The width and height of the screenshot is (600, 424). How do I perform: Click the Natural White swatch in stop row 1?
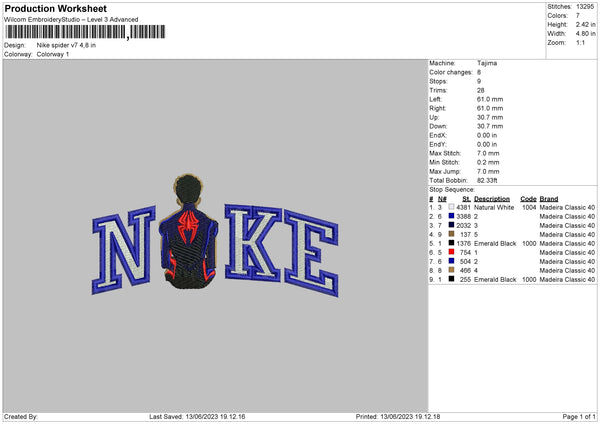(452, 207)
